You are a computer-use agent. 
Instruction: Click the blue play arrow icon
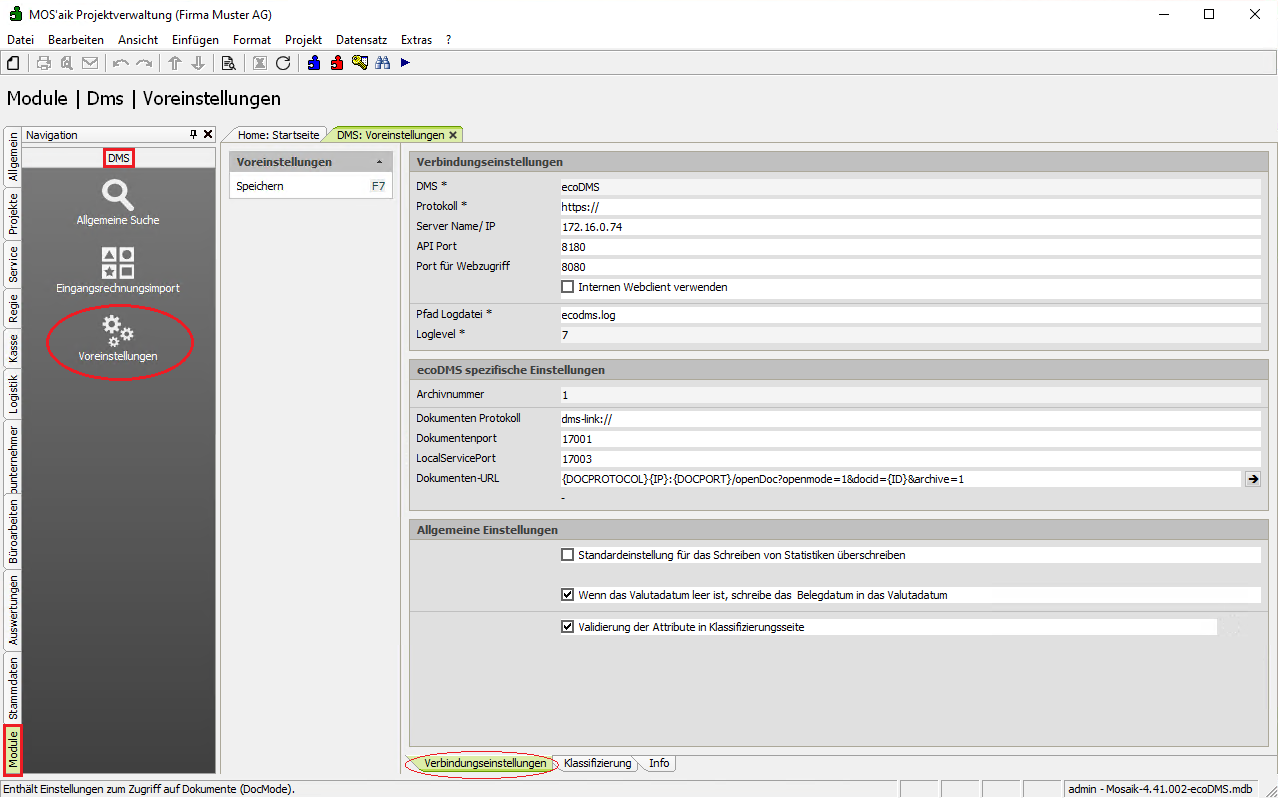point(405,63)
